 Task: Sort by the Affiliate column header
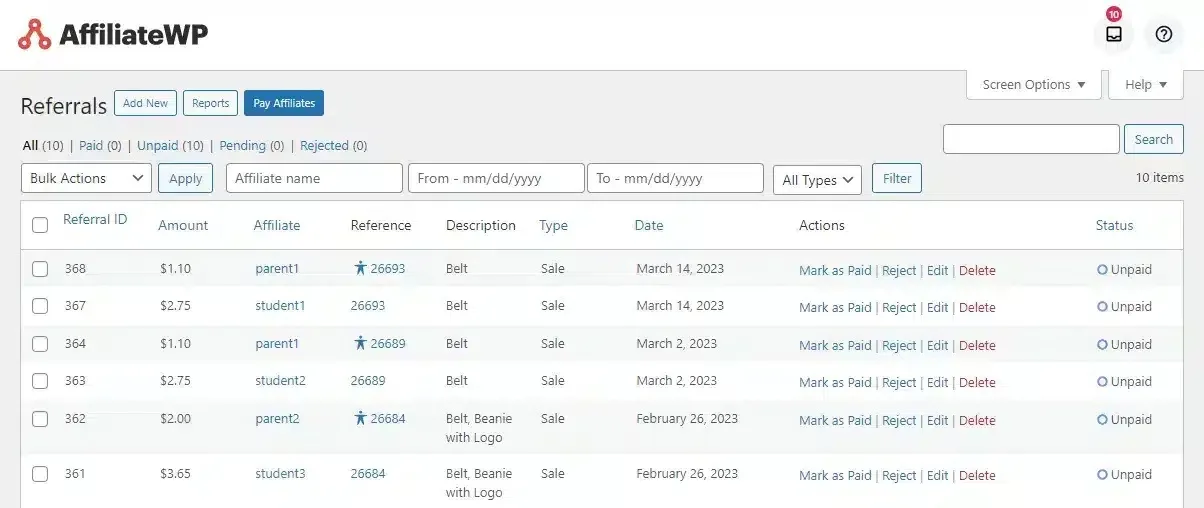[x=277, y=225]
